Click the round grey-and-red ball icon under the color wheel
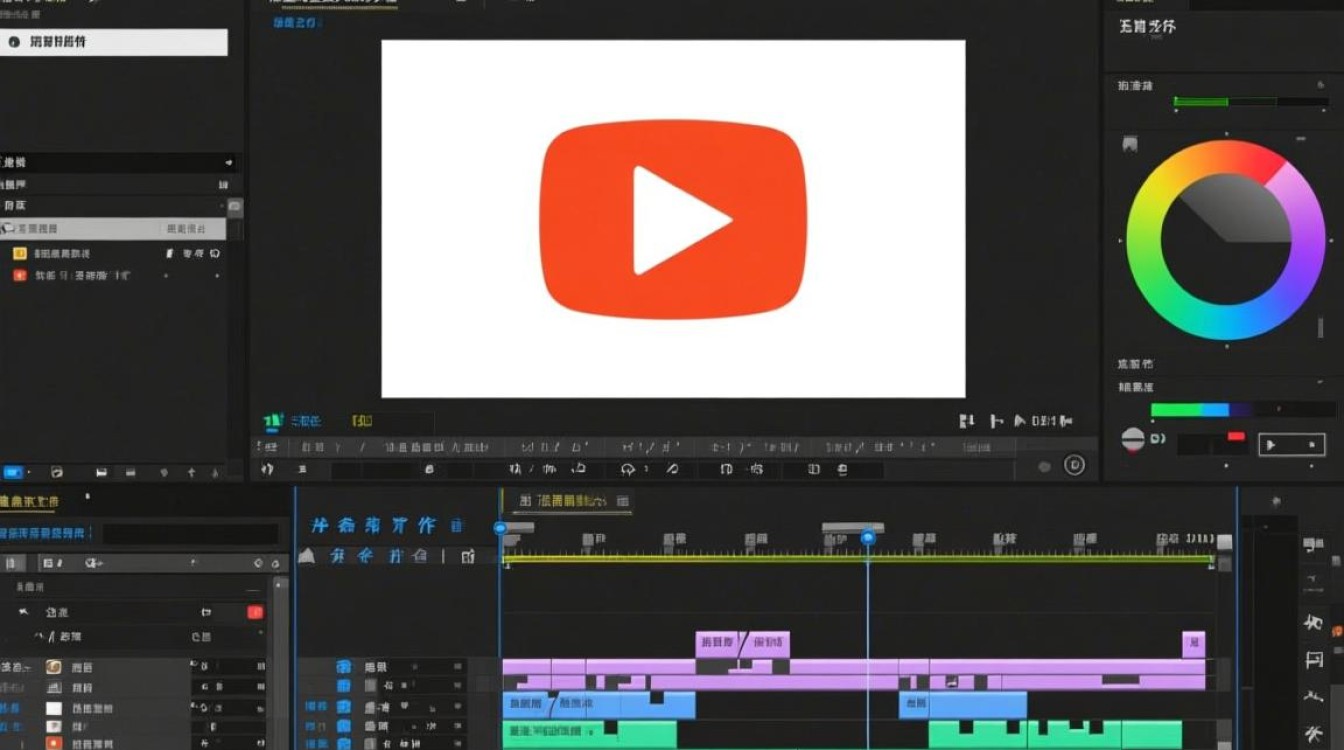This screenshot has width=1344, height=750. [x=1132, y=439]
